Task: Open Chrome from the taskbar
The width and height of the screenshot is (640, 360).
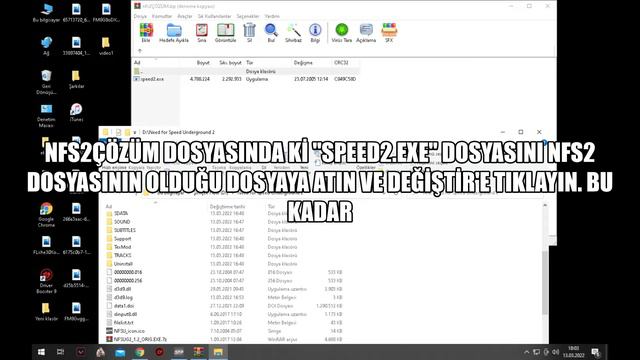Action: [x=140, y=352]
